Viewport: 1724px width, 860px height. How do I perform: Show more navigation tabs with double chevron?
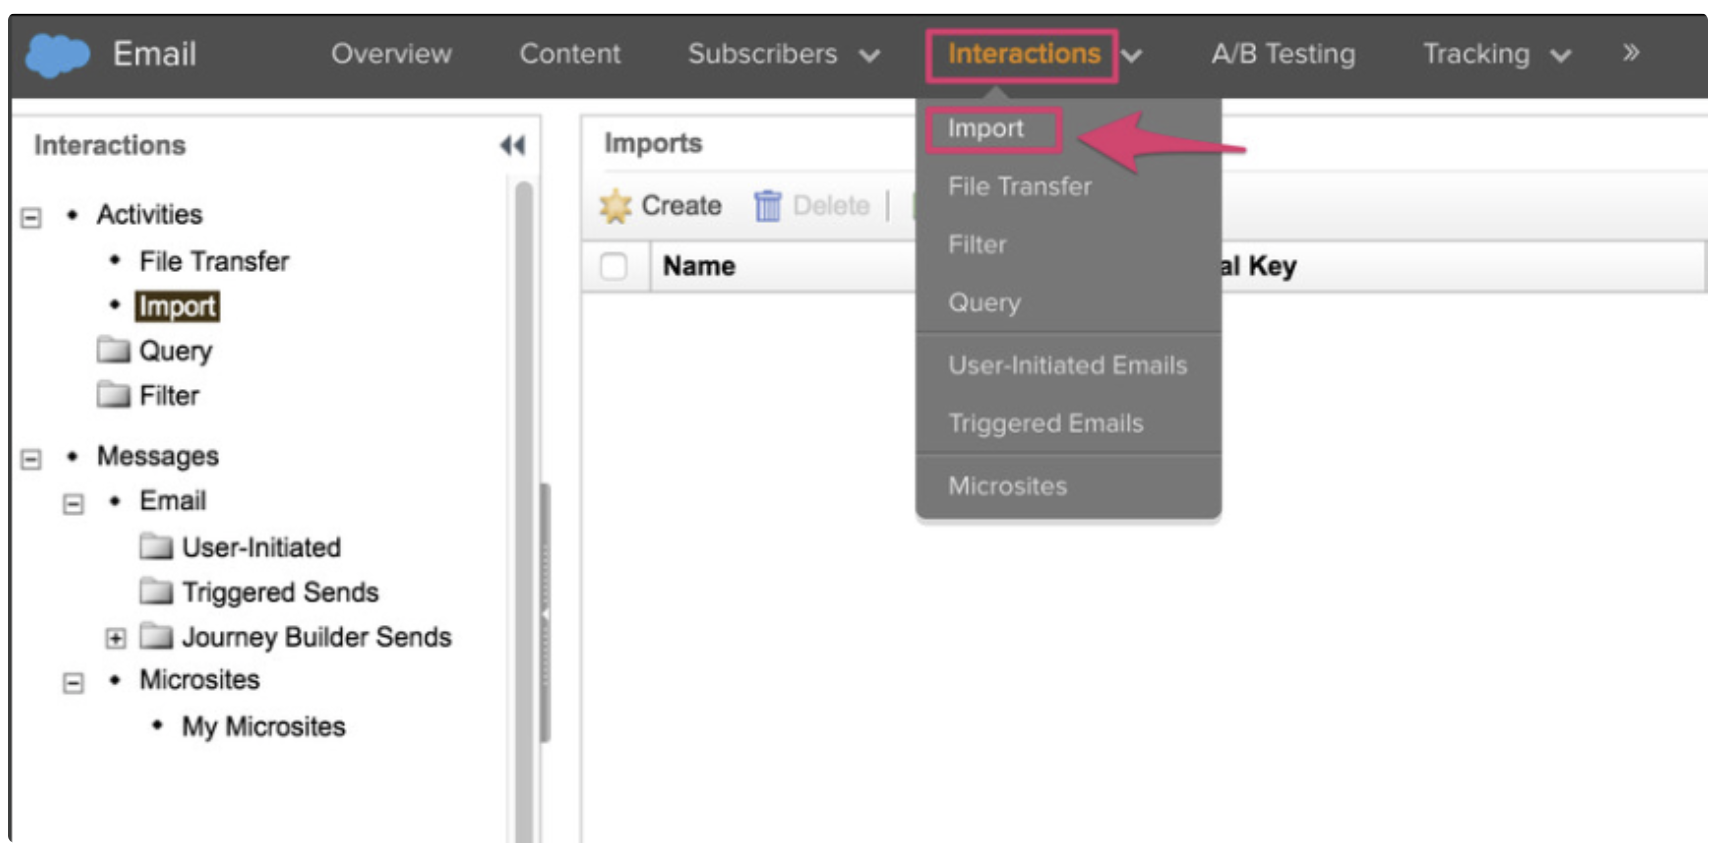[1631, 53]
